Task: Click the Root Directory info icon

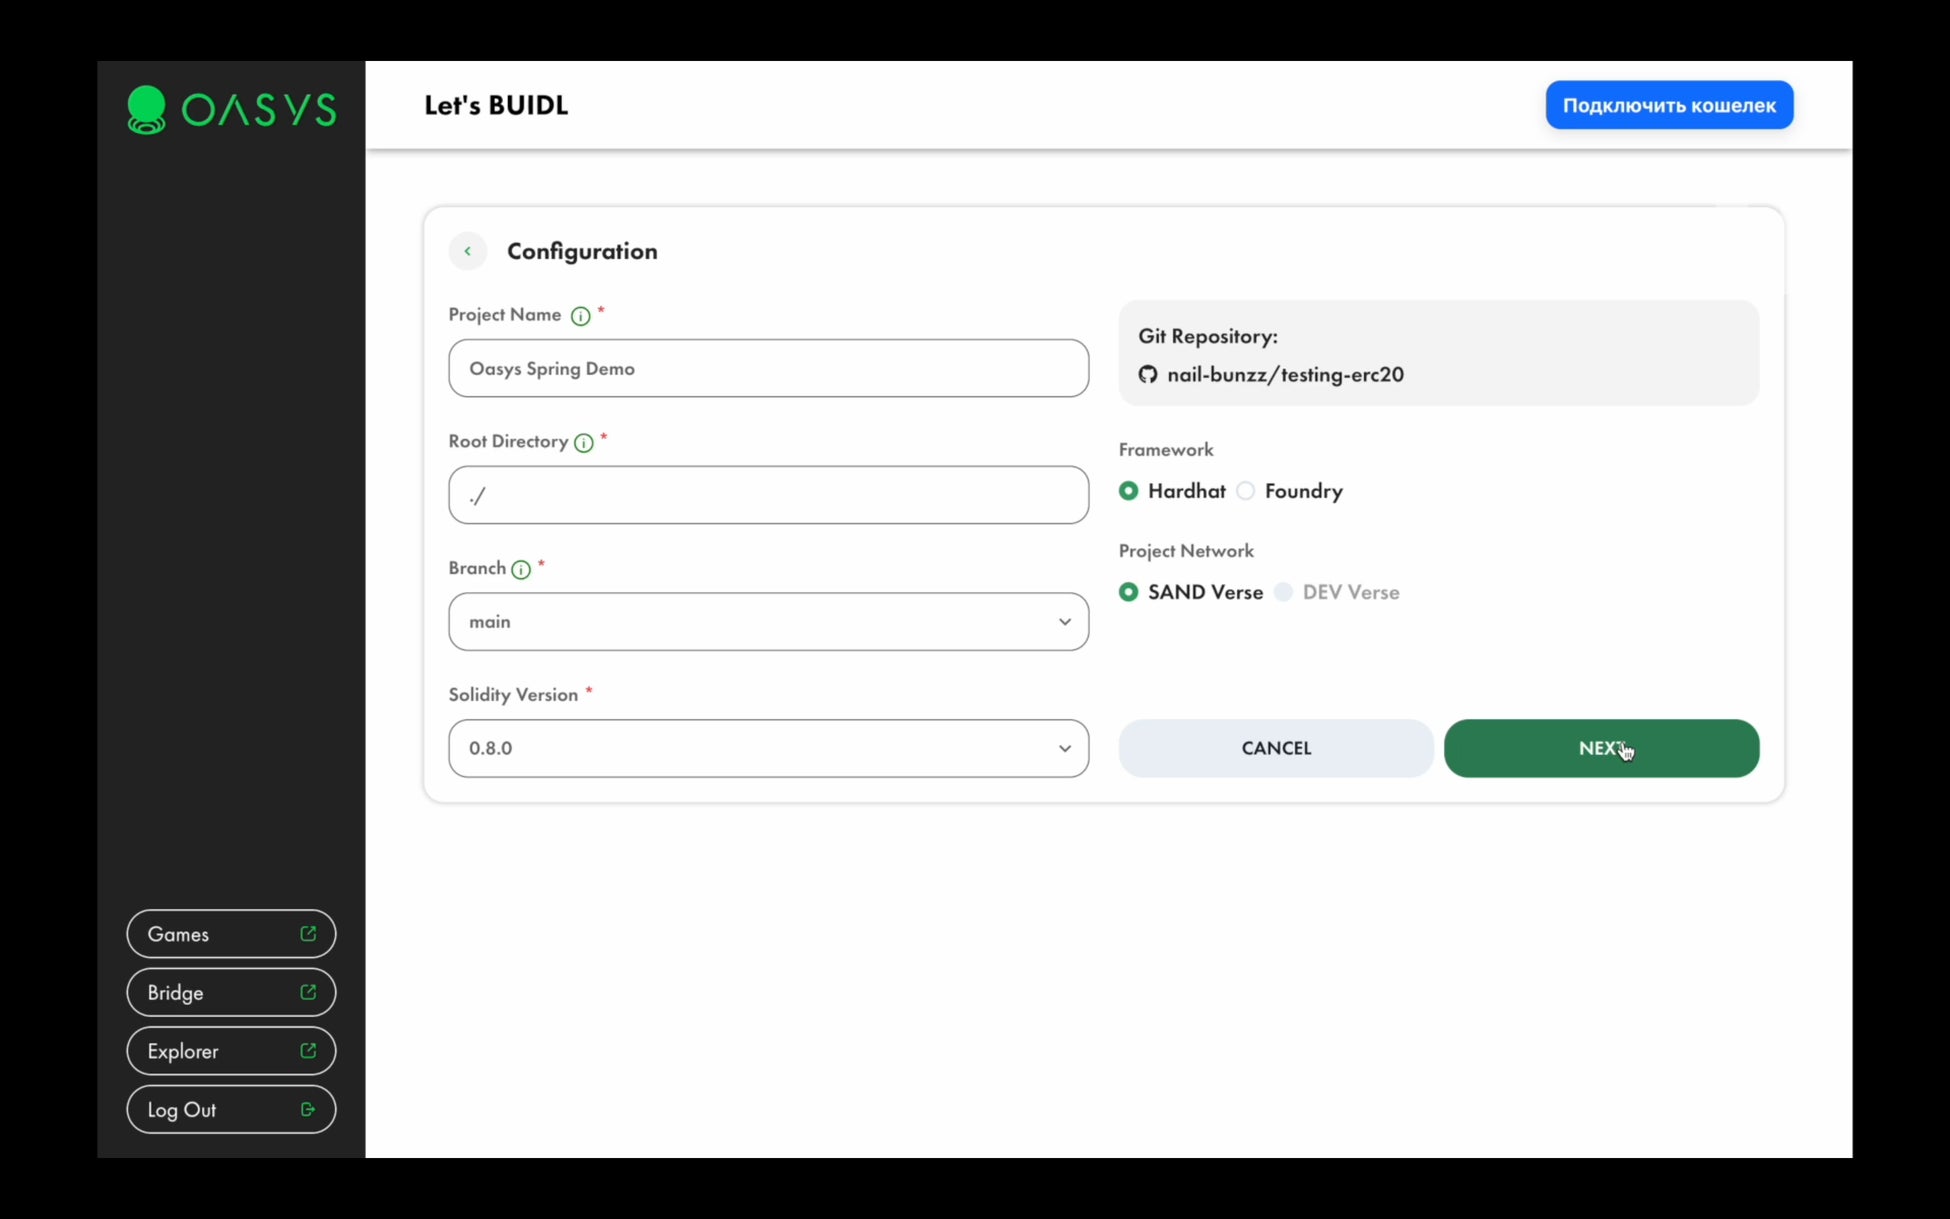Action: point(584,443)
